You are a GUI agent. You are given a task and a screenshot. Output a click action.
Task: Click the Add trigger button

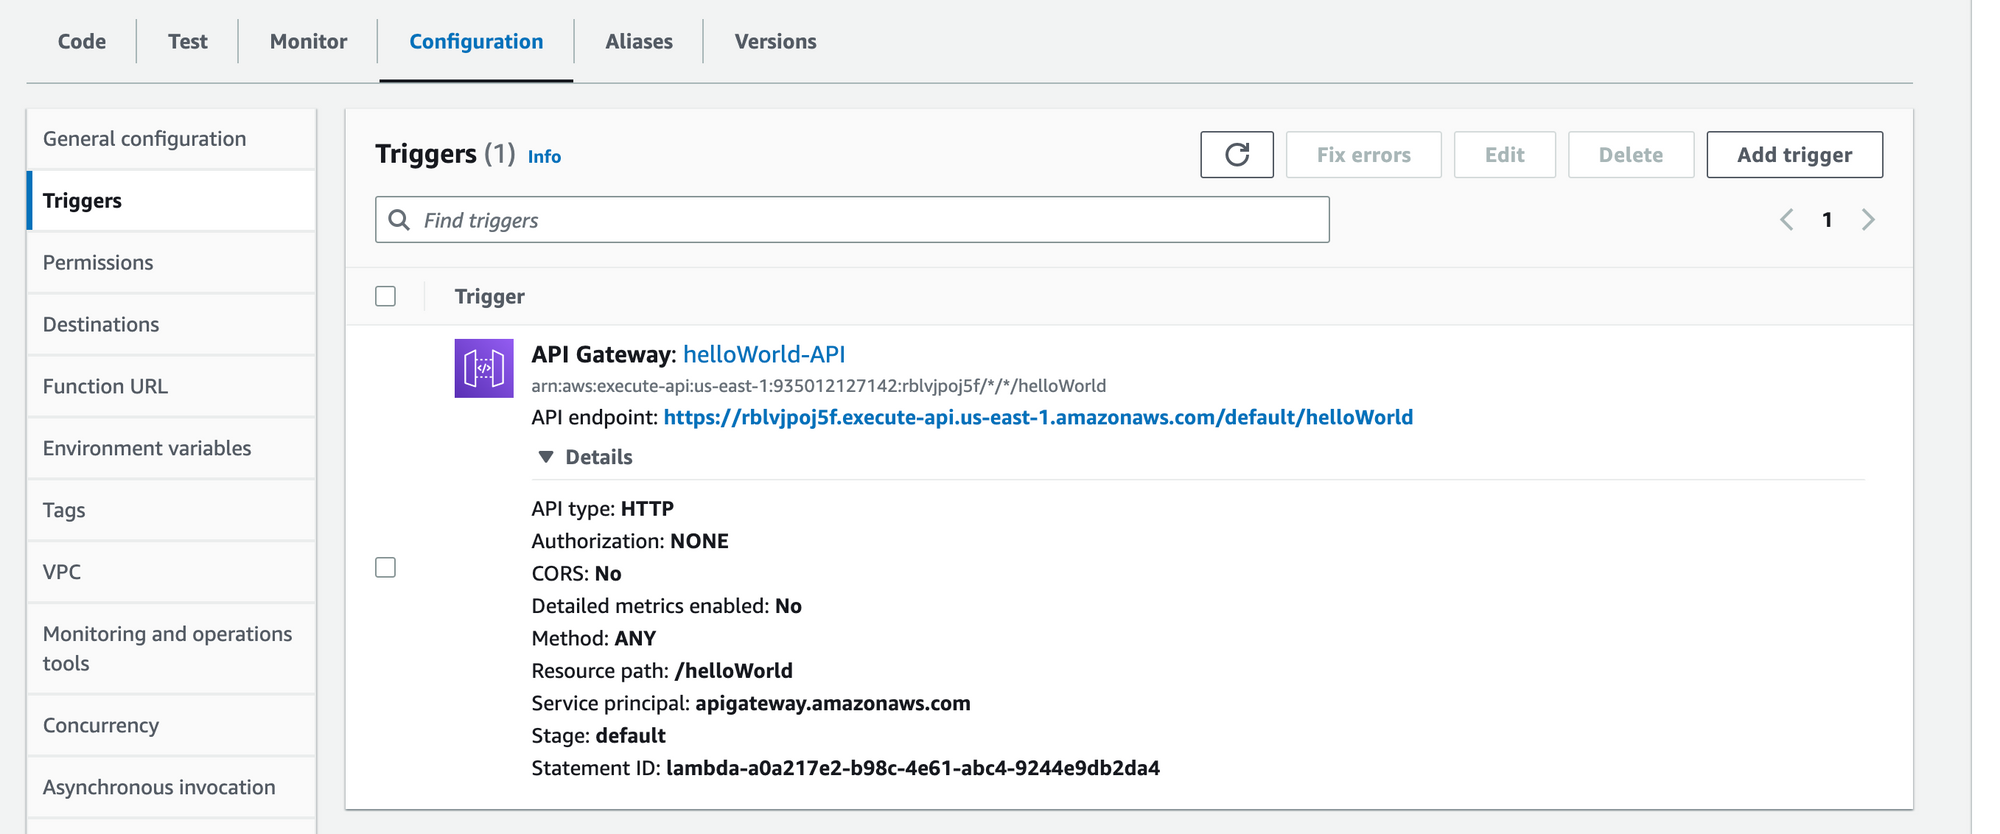click(x=1794, y=155)
